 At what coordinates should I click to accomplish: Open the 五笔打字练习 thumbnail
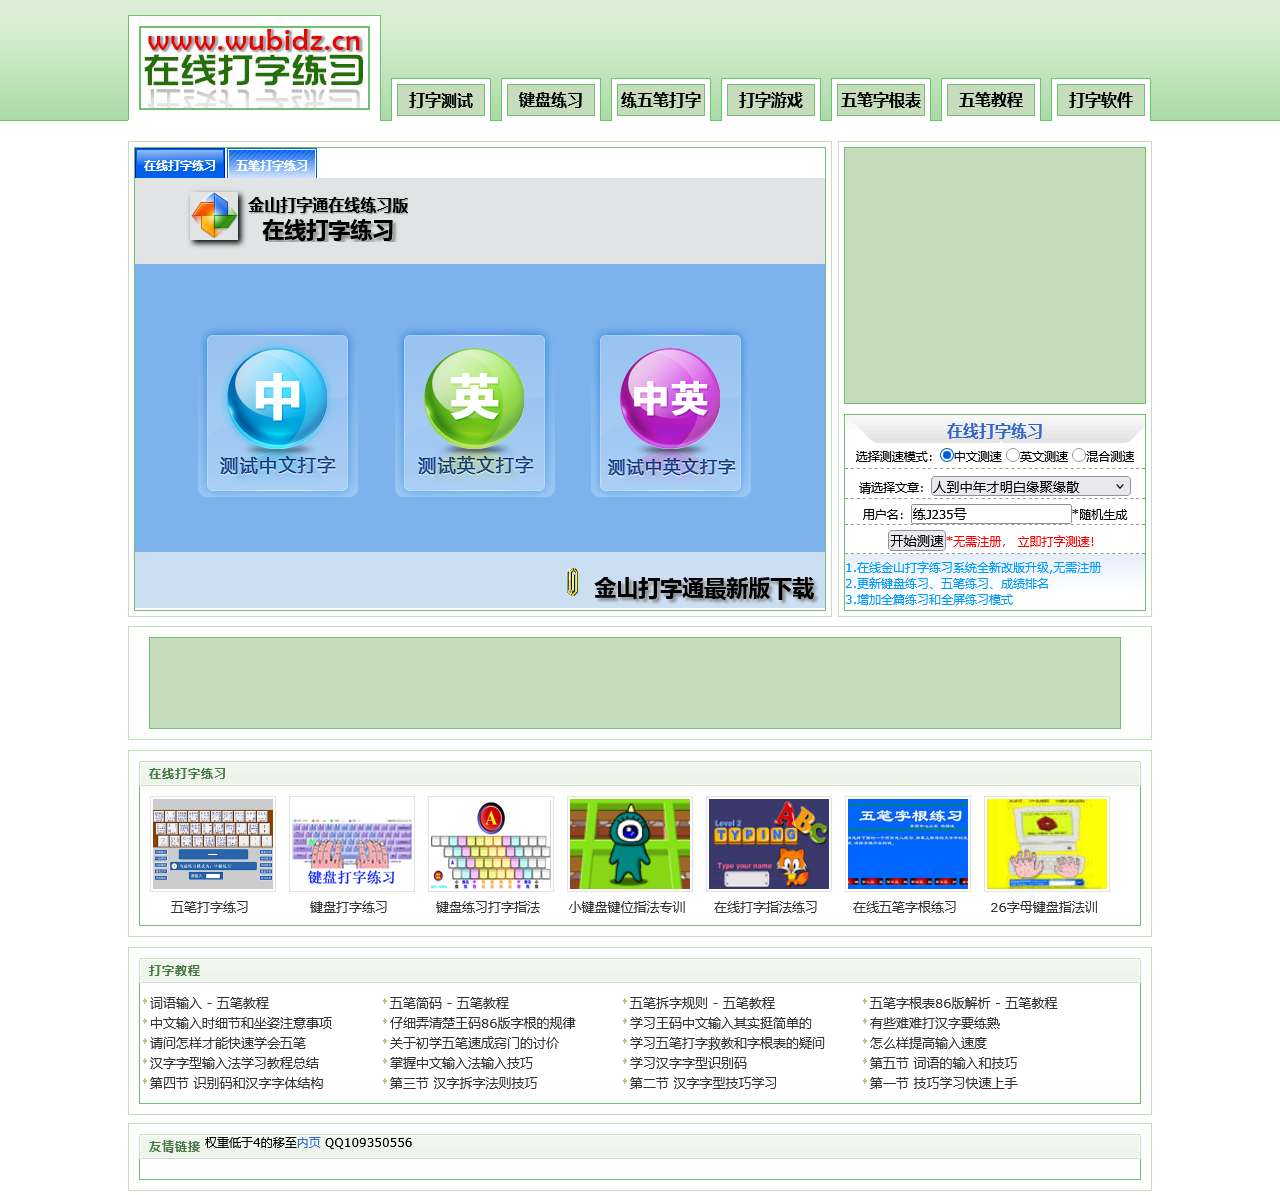point(212,843)
